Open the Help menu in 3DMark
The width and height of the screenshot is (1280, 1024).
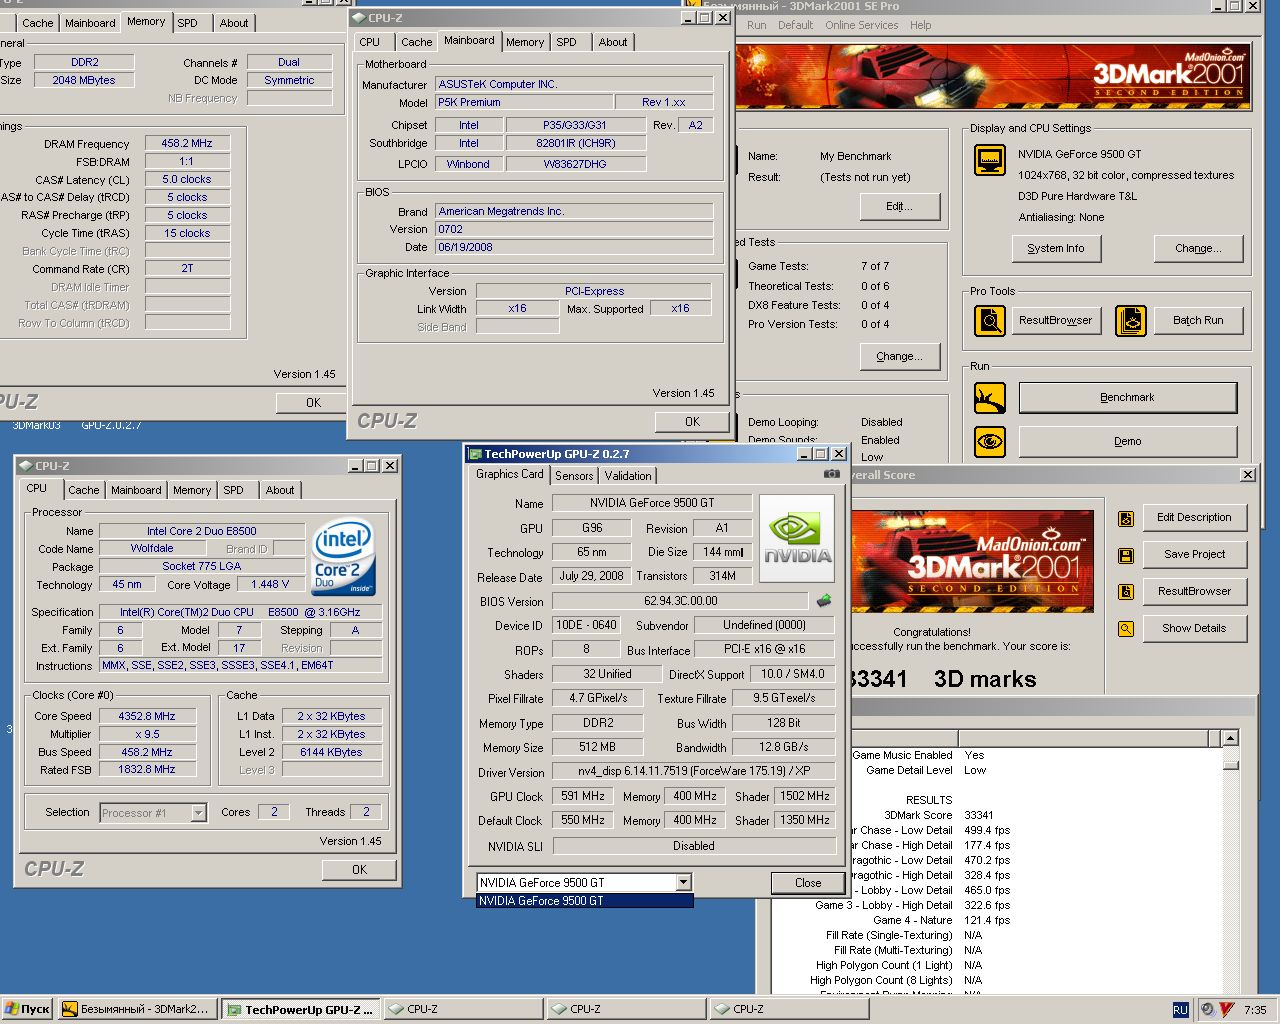tap(921, 25)
